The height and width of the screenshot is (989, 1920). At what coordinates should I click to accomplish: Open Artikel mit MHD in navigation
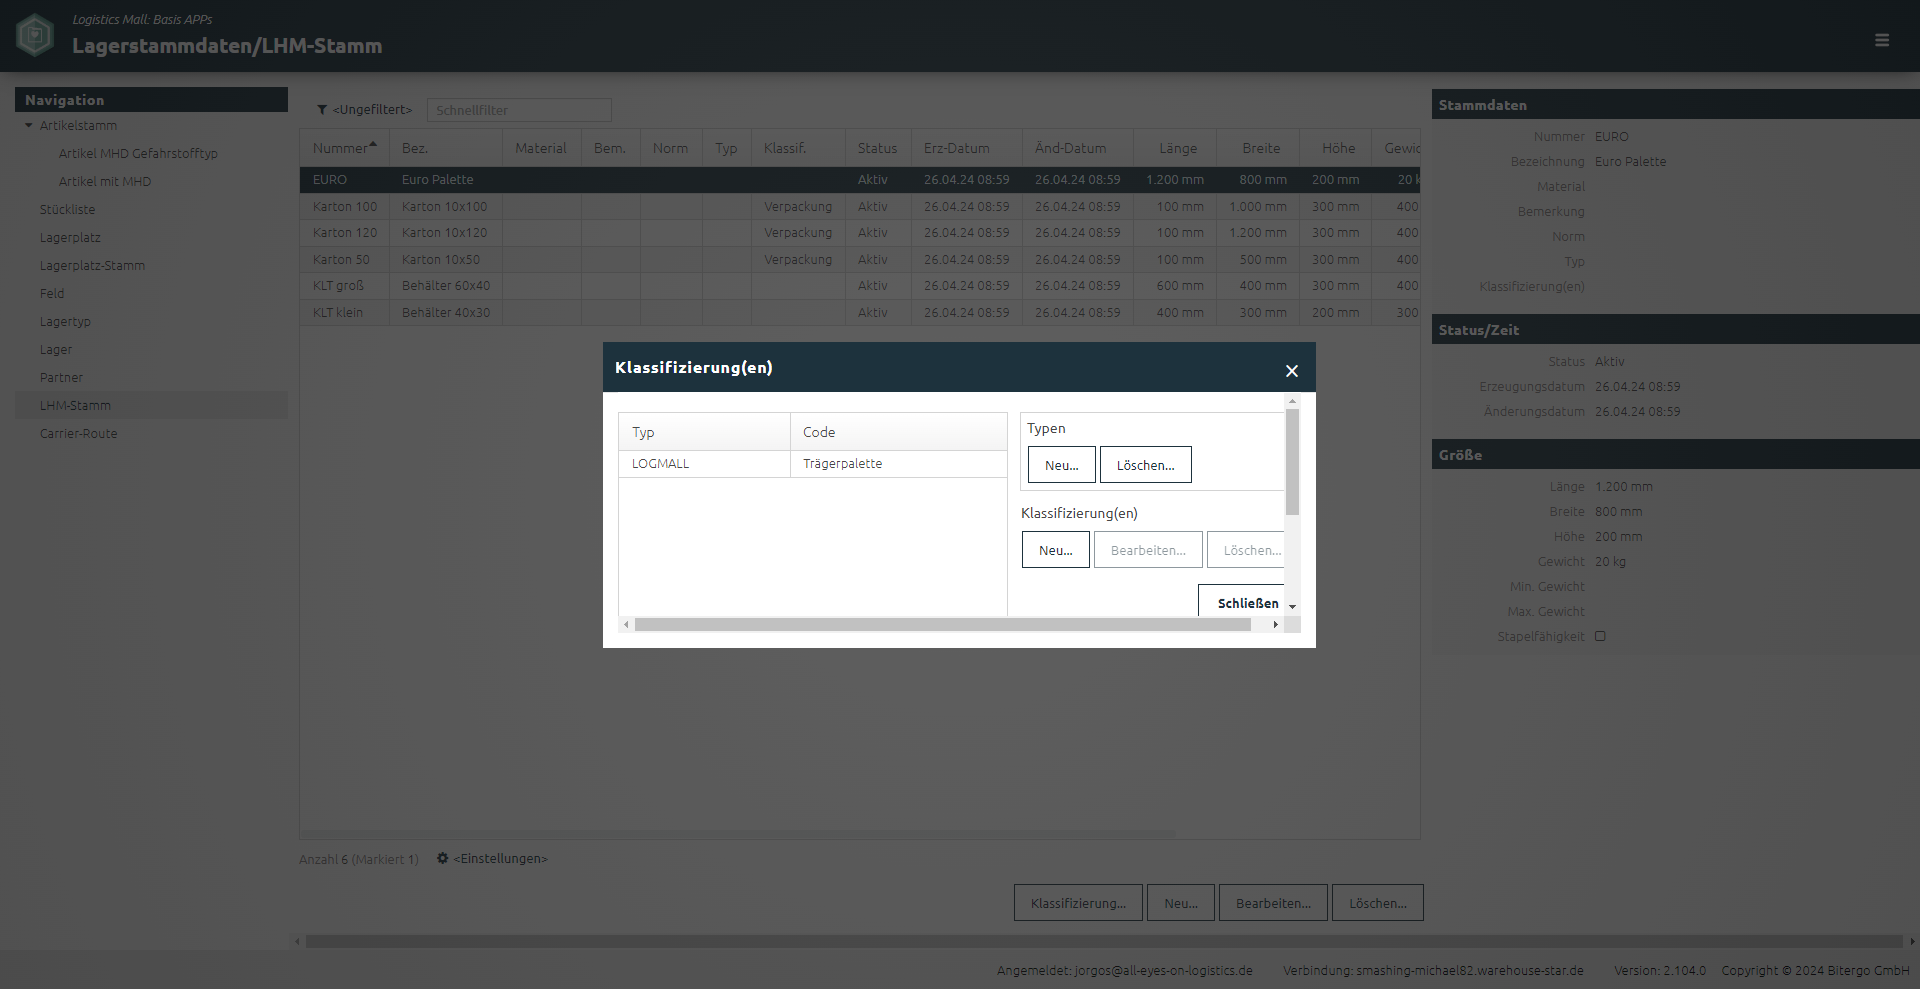(105, 181)
